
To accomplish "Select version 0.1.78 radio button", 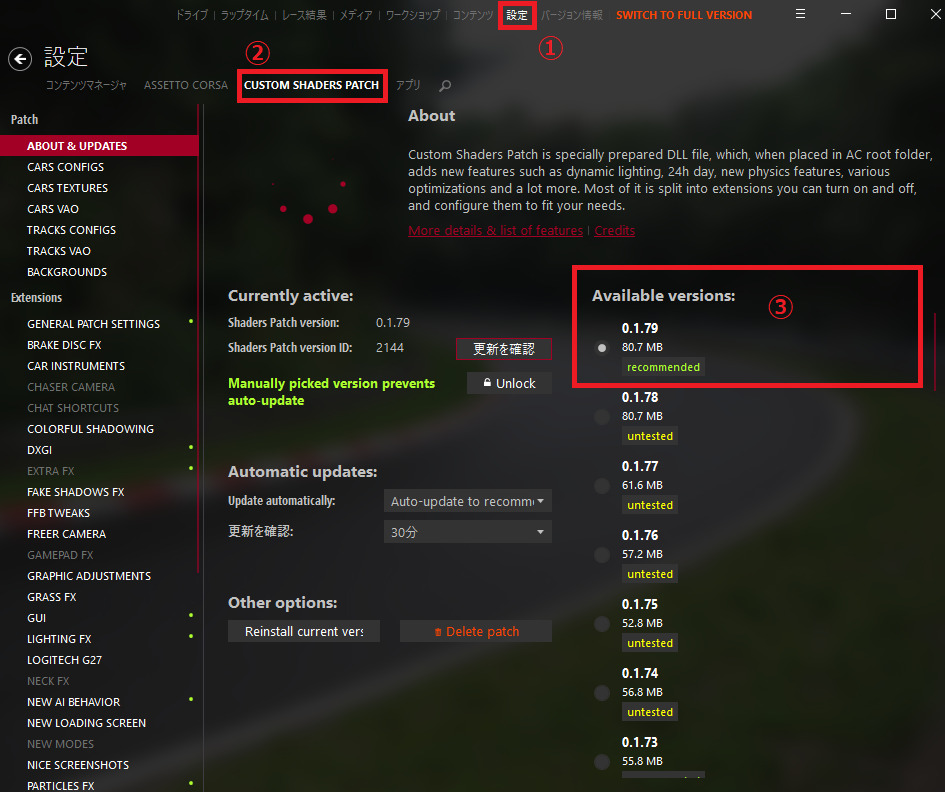I will [x=601, y=416].
